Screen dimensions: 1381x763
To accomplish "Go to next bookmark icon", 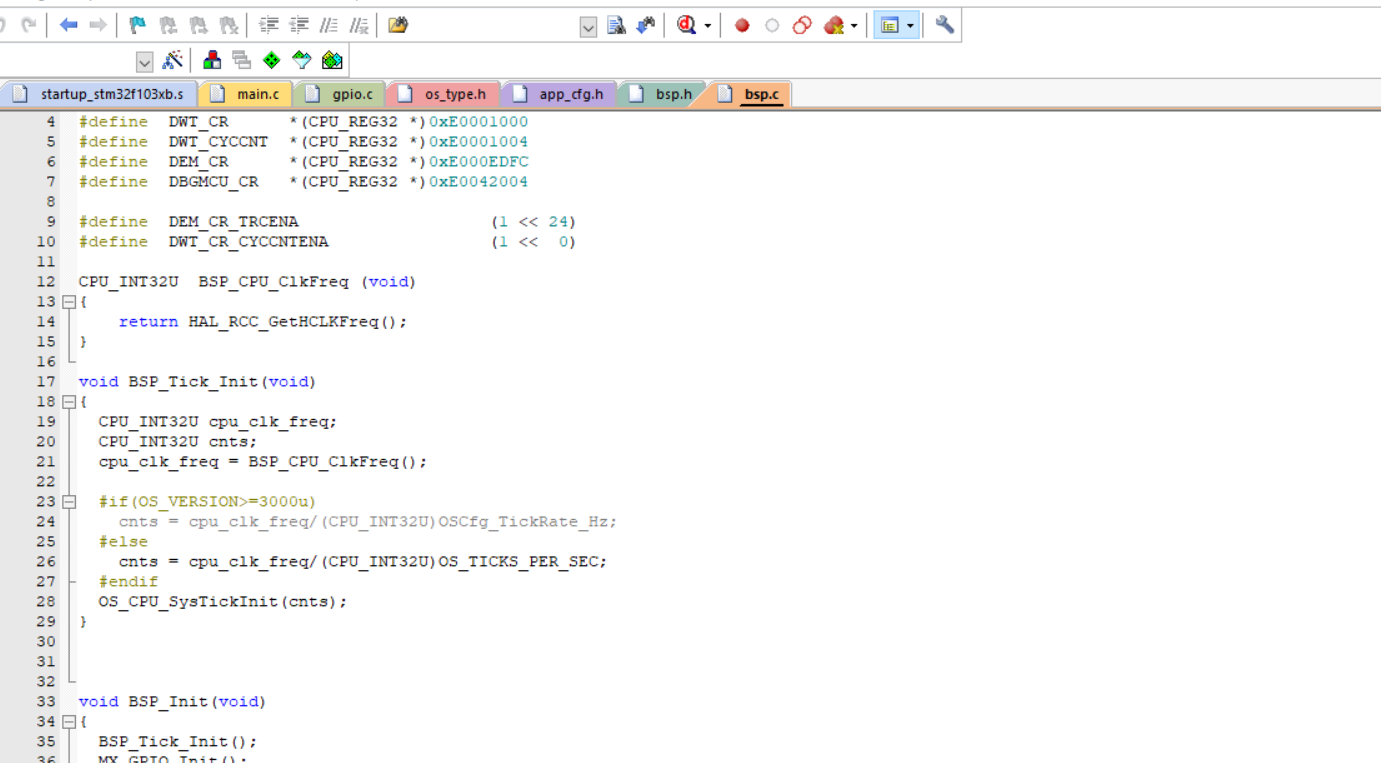I will [198, 25].
